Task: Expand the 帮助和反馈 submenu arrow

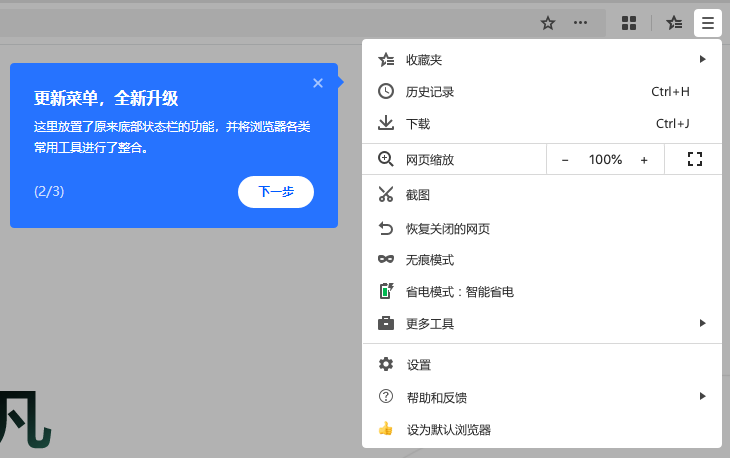Action: [x=703, y=396]
